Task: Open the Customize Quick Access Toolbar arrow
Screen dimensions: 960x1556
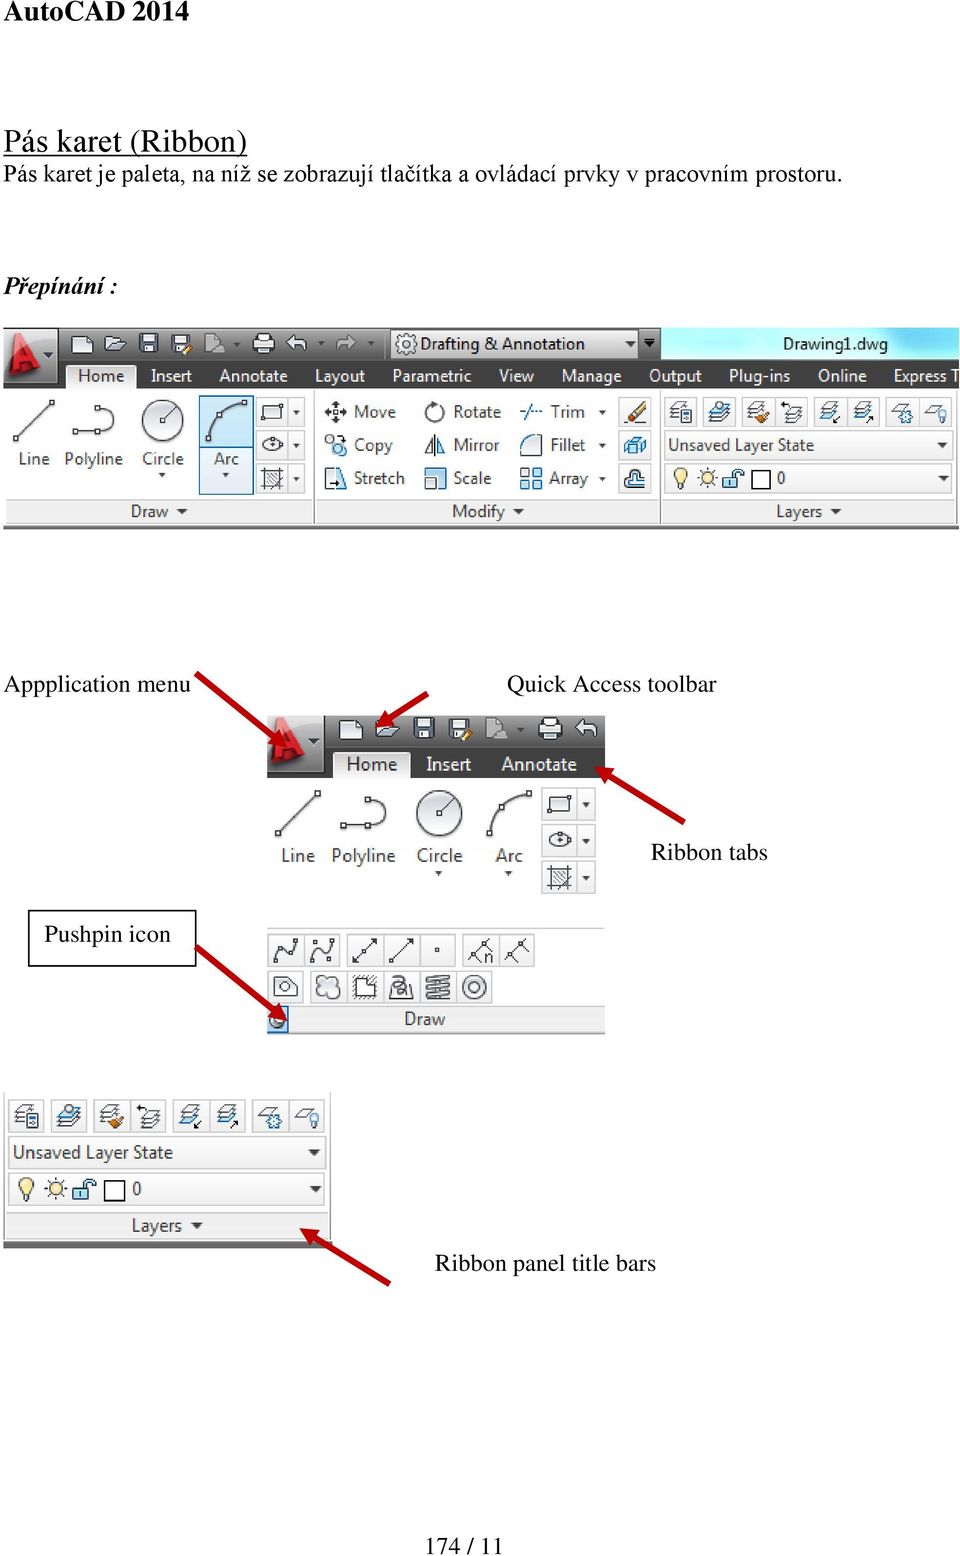Action: 650,343
